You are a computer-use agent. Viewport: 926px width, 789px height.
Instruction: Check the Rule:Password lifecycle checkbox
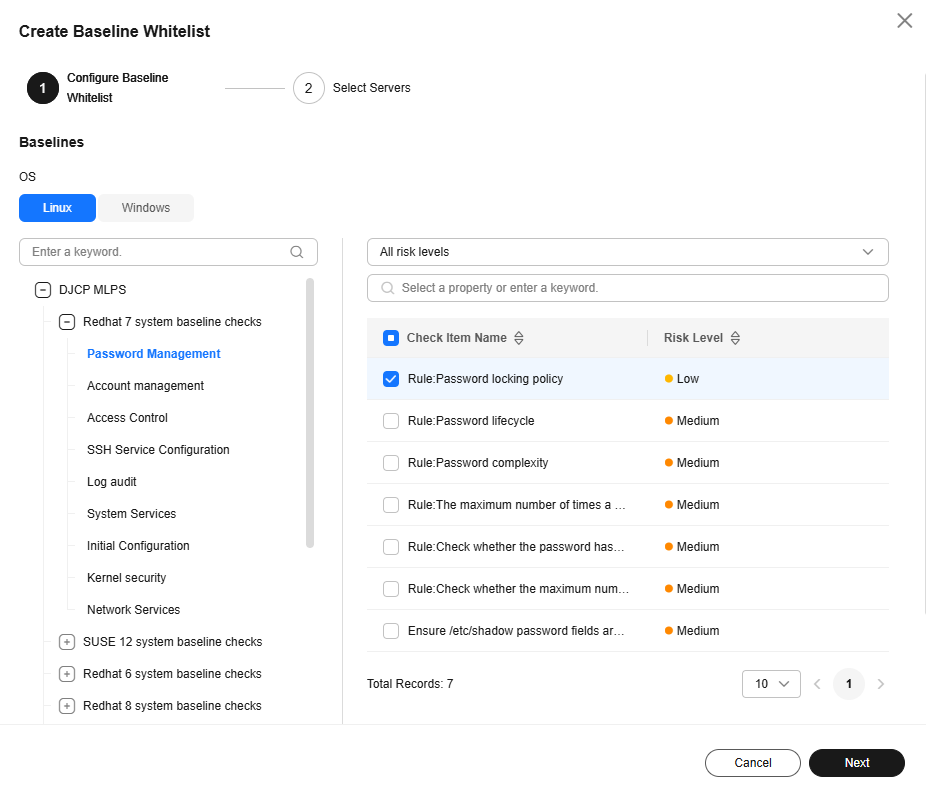point(391,421)
